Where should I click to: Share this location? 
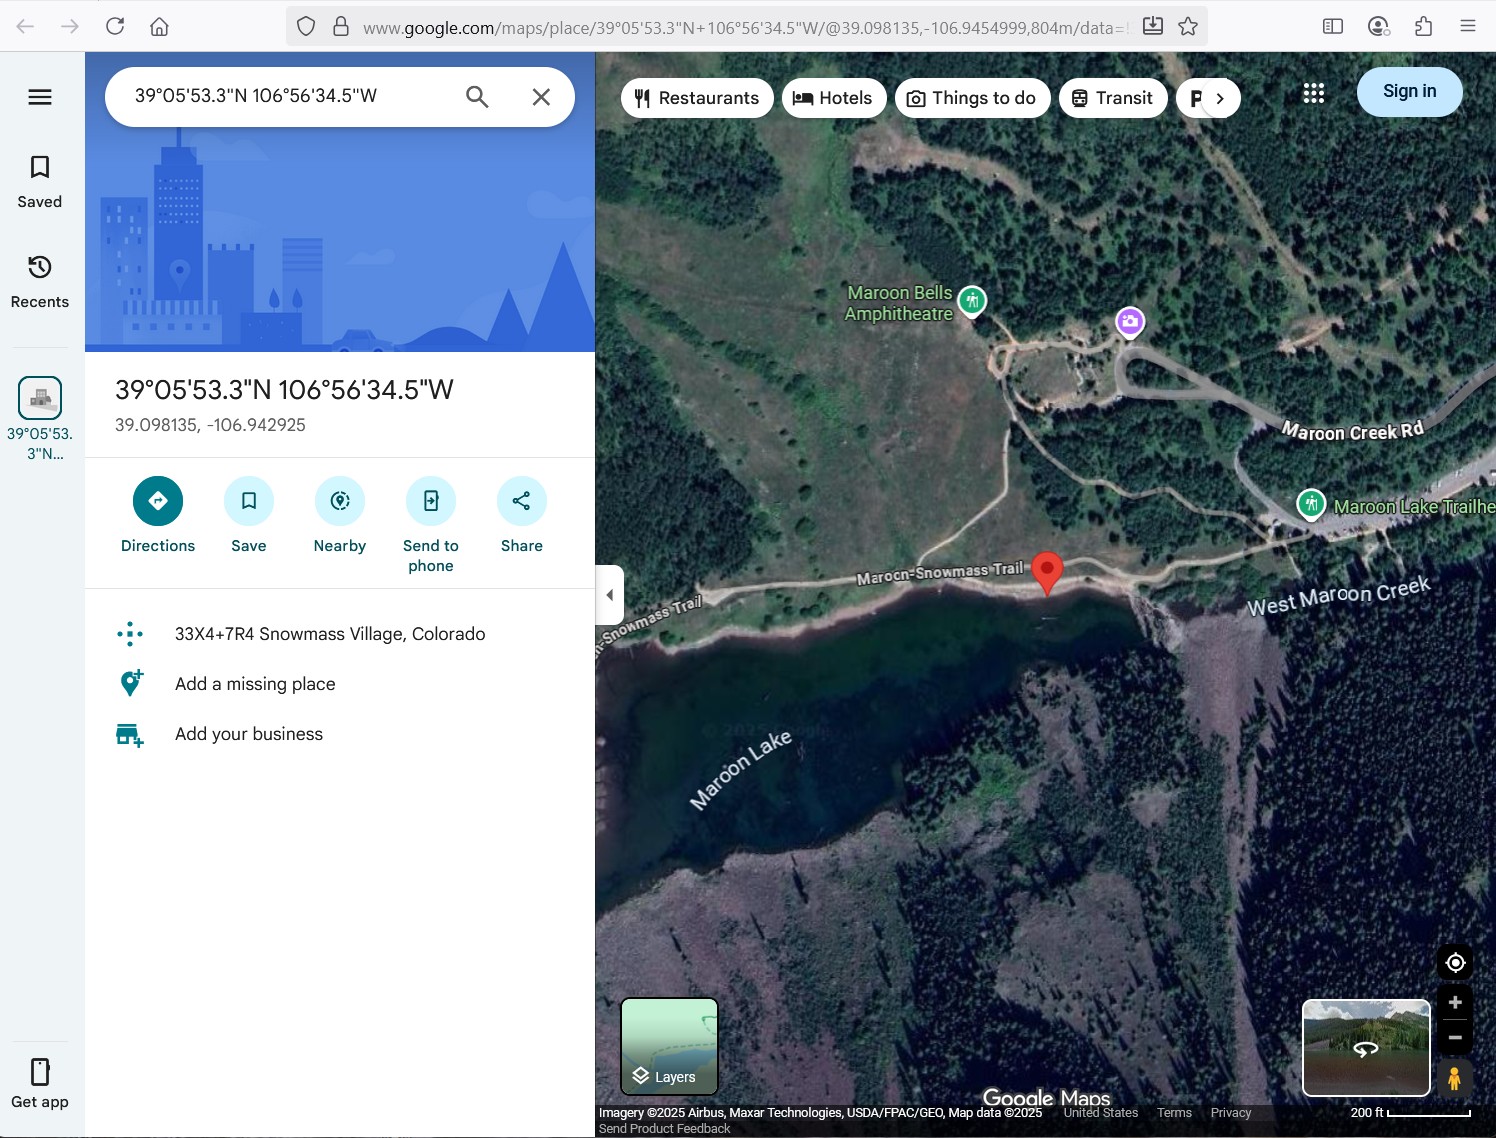pyautogui.click(x=522, y=515)
